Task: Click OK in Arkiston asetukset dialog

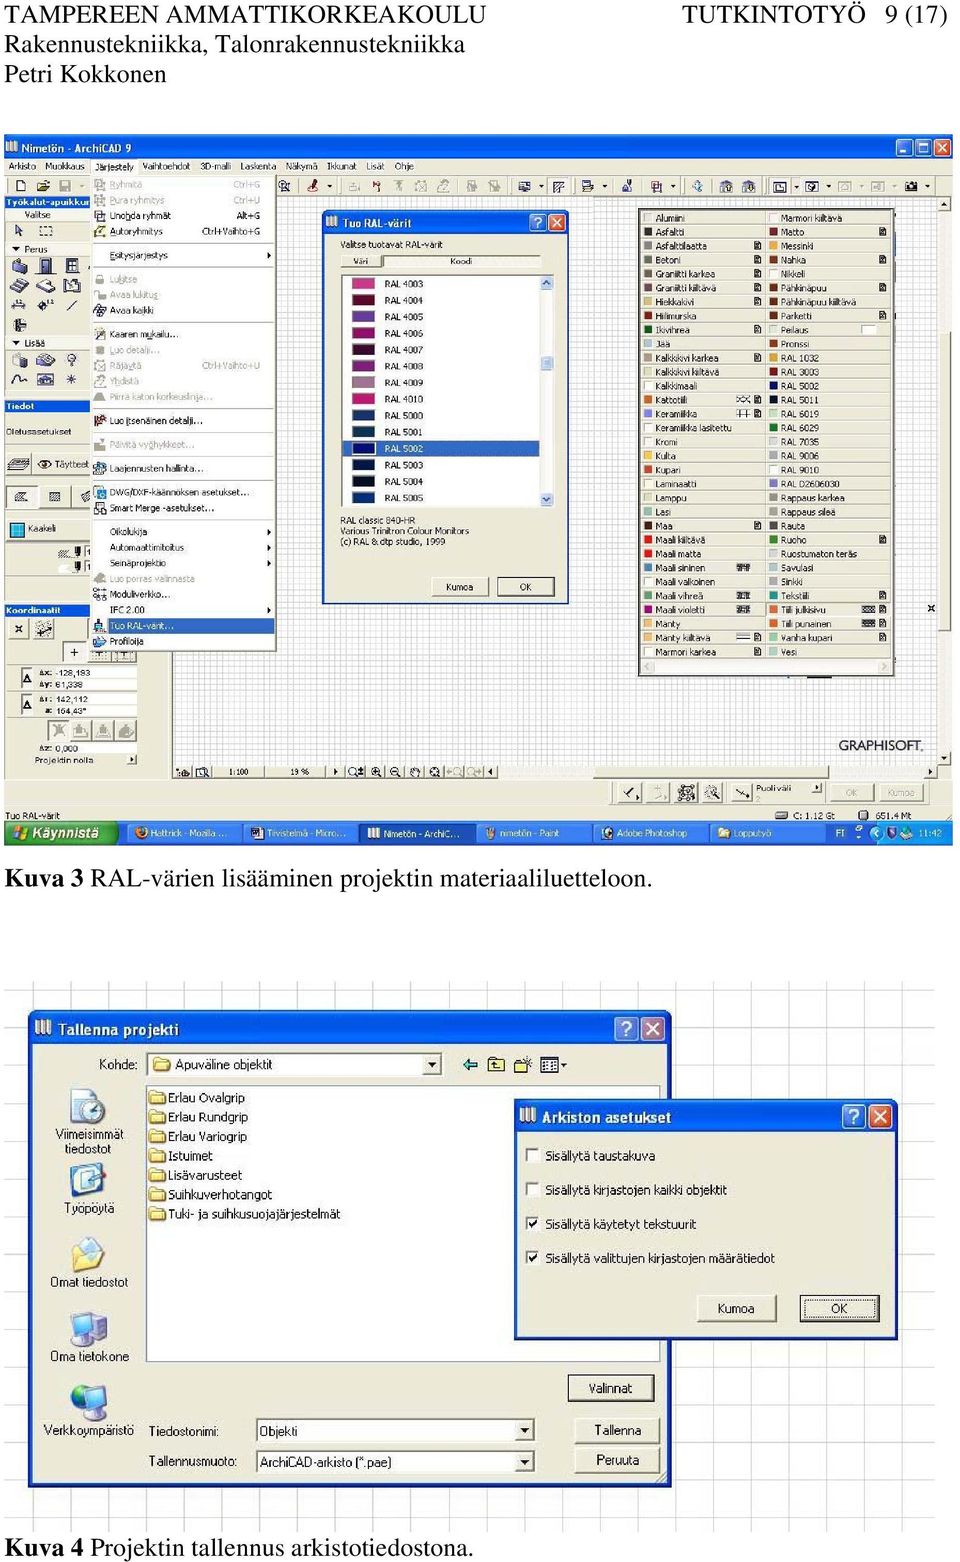Action: [839, 1308]
